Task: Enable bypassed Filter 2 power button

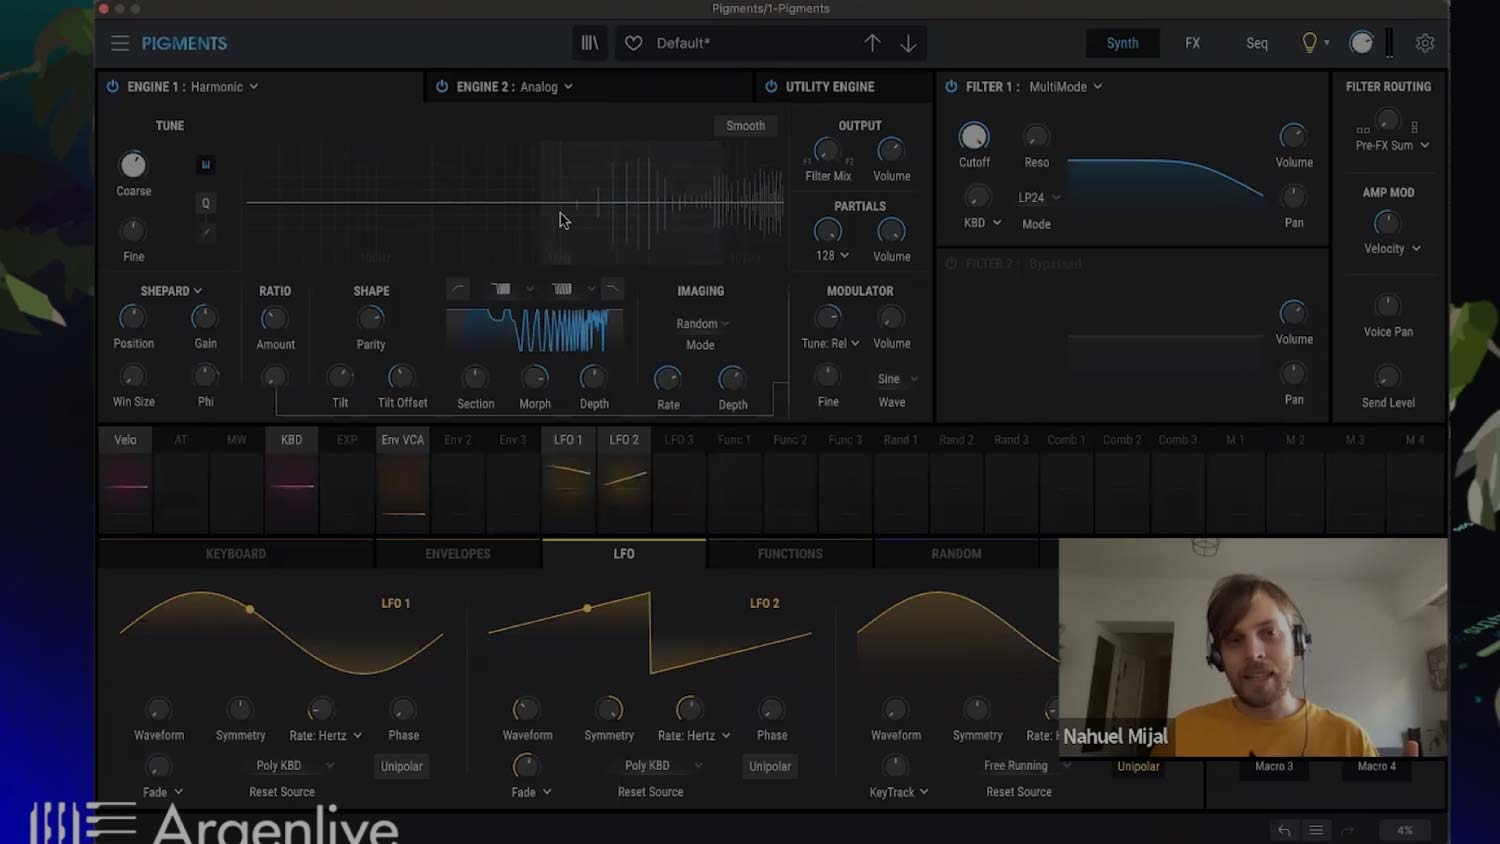Action: [951, 264]
